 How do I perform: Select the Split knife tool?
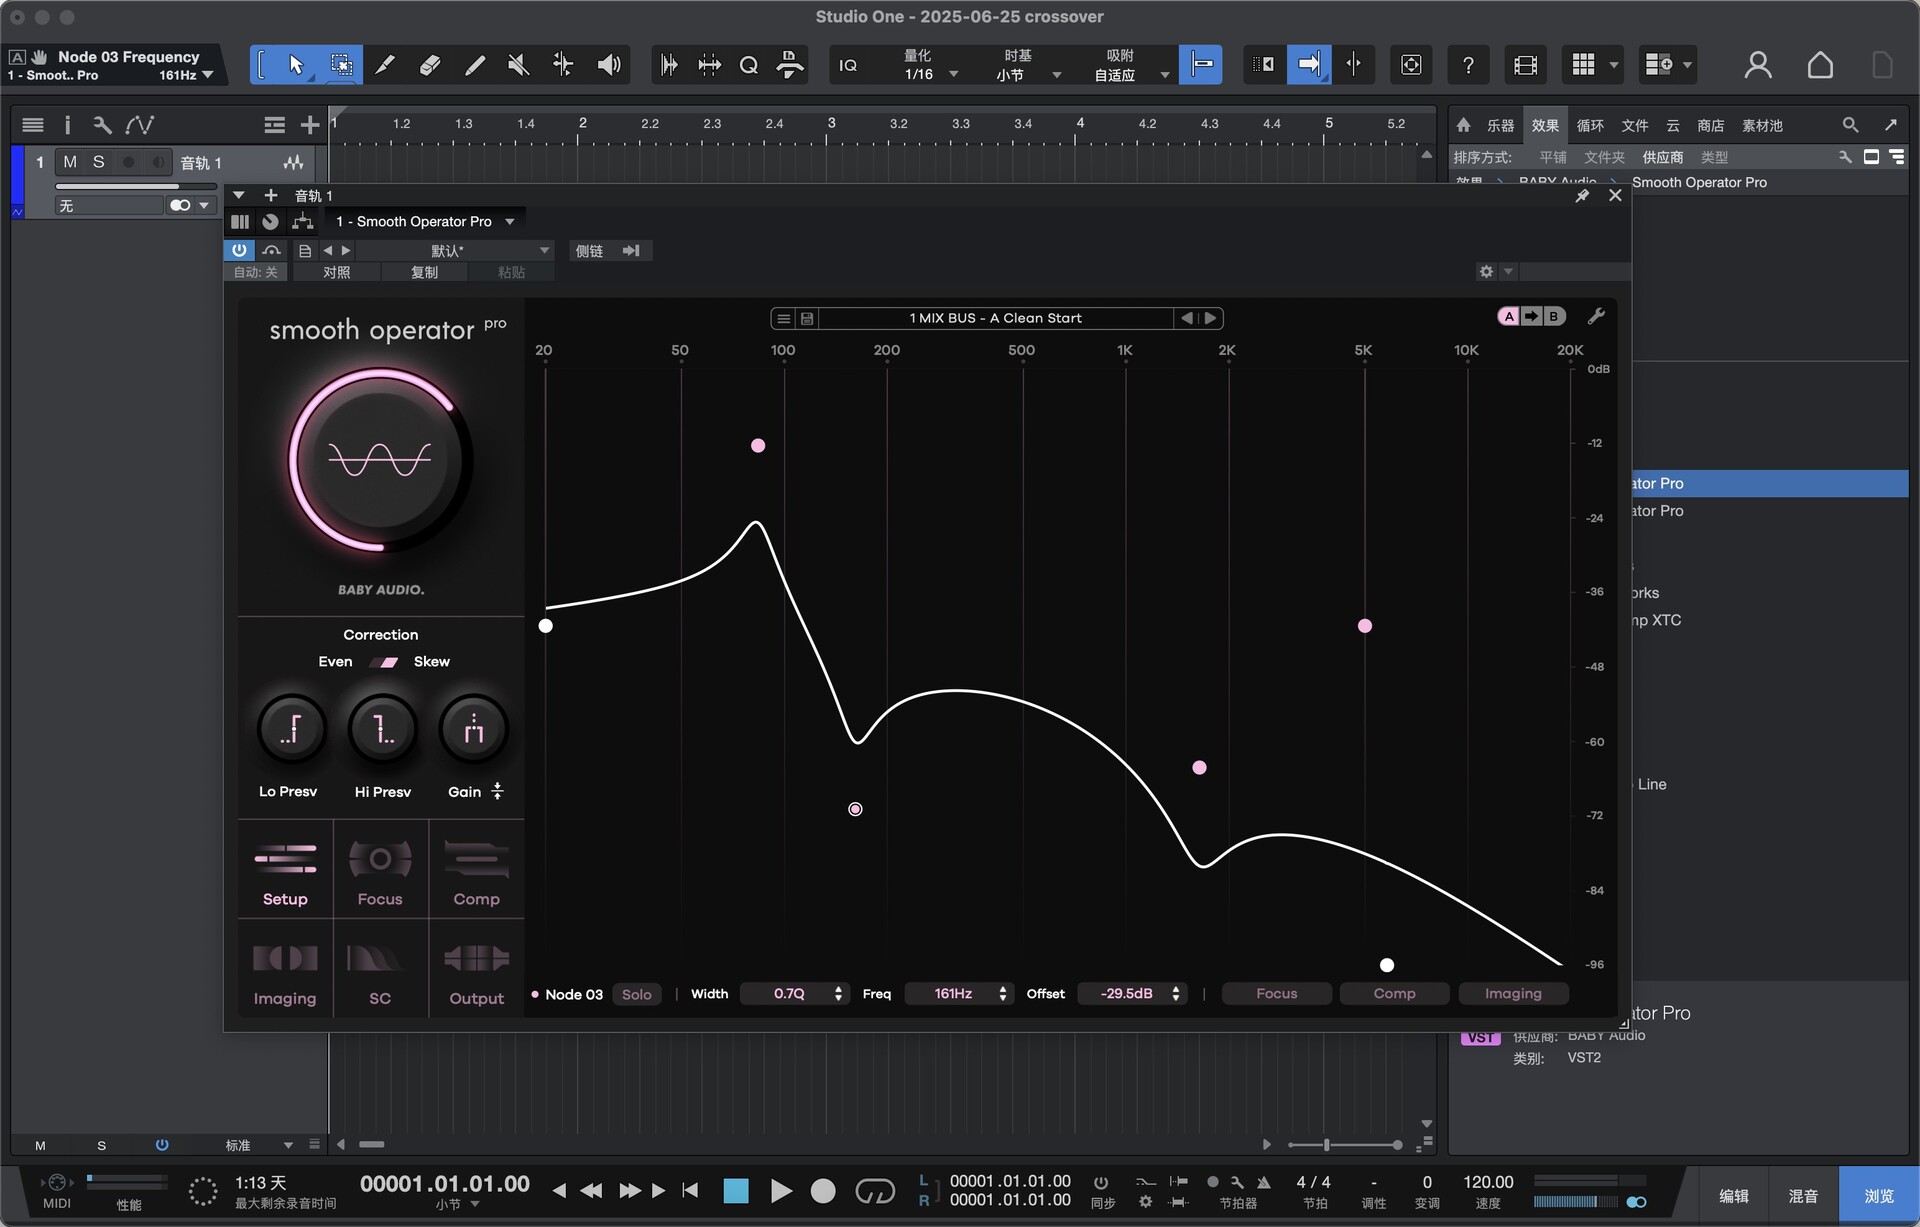[x=384, y=65]
